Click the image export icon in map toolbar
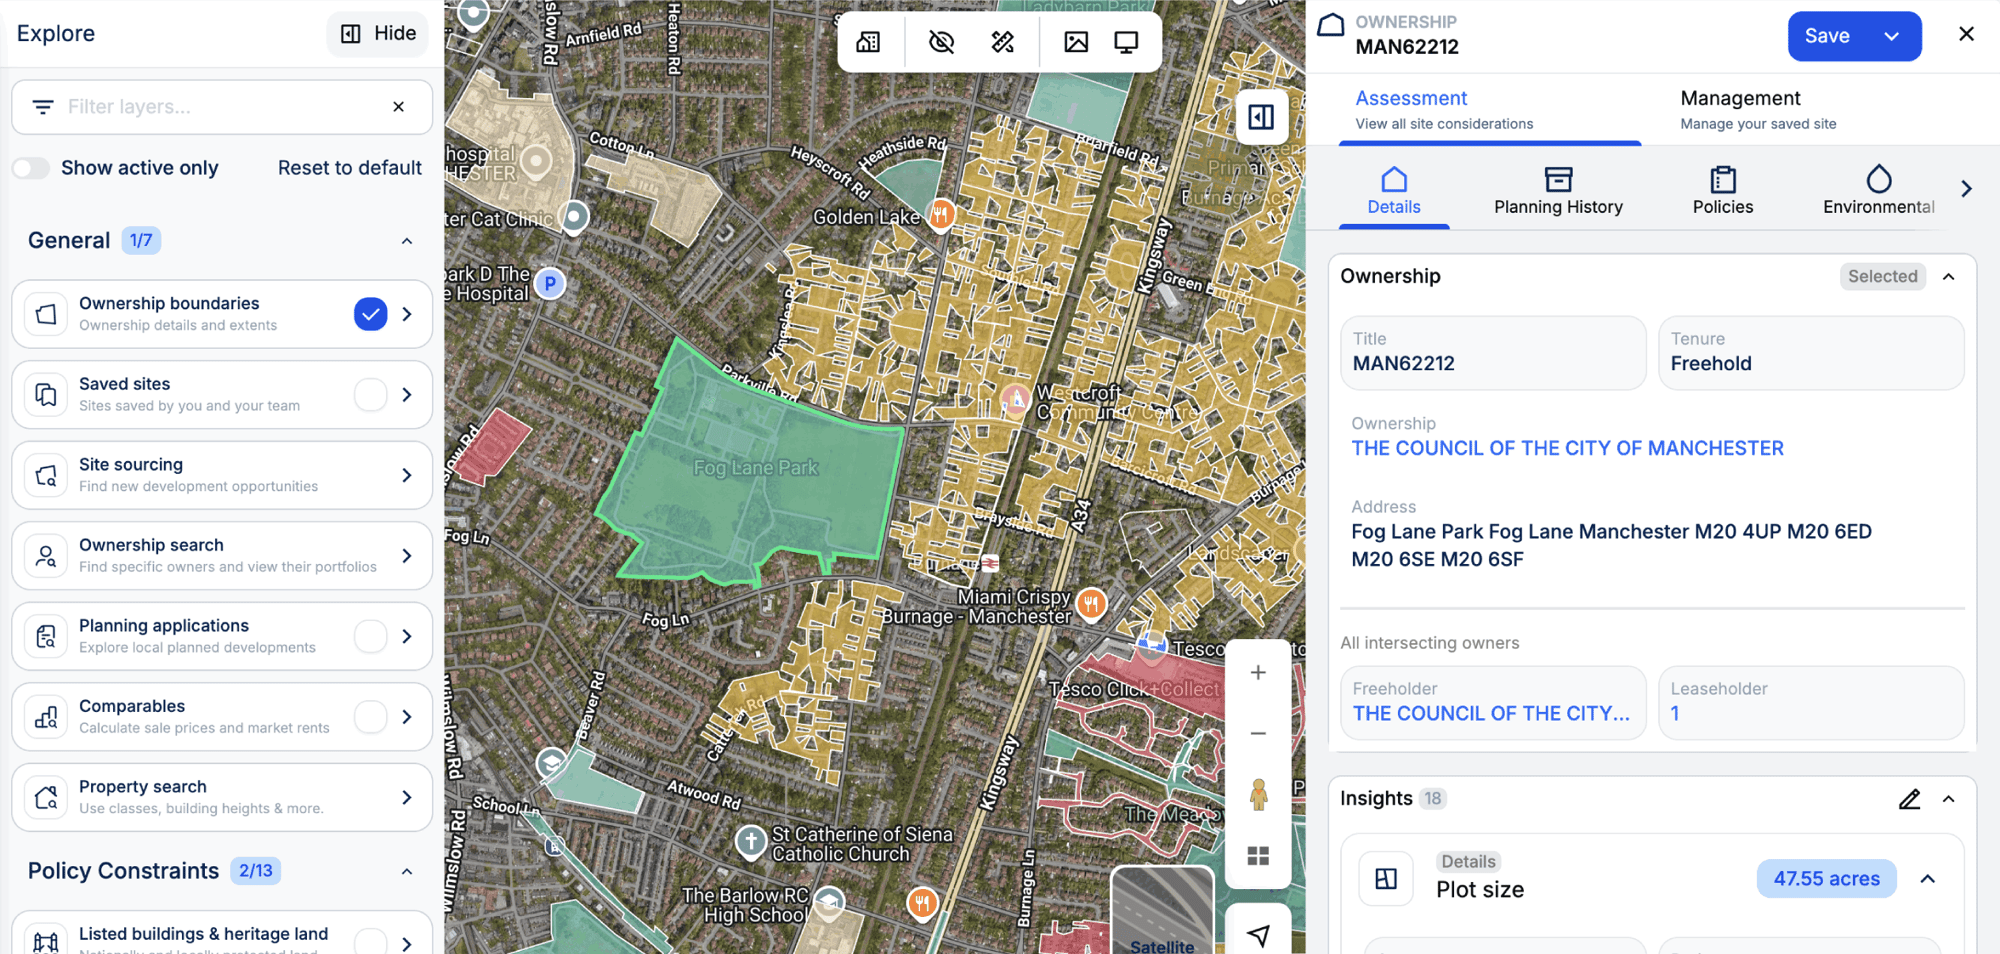 tap(1076, 42)
